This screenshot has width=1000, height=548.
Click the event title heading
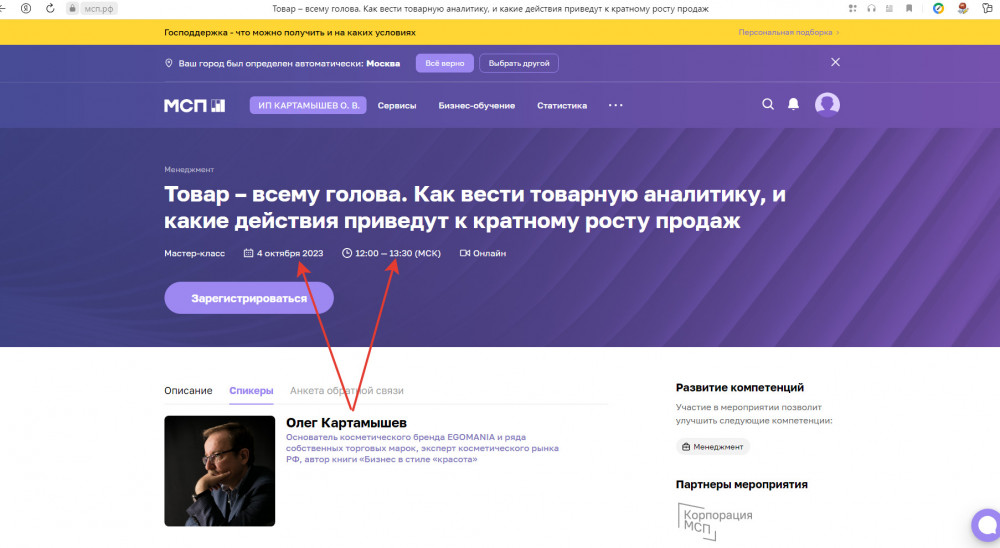pos(474,207)
